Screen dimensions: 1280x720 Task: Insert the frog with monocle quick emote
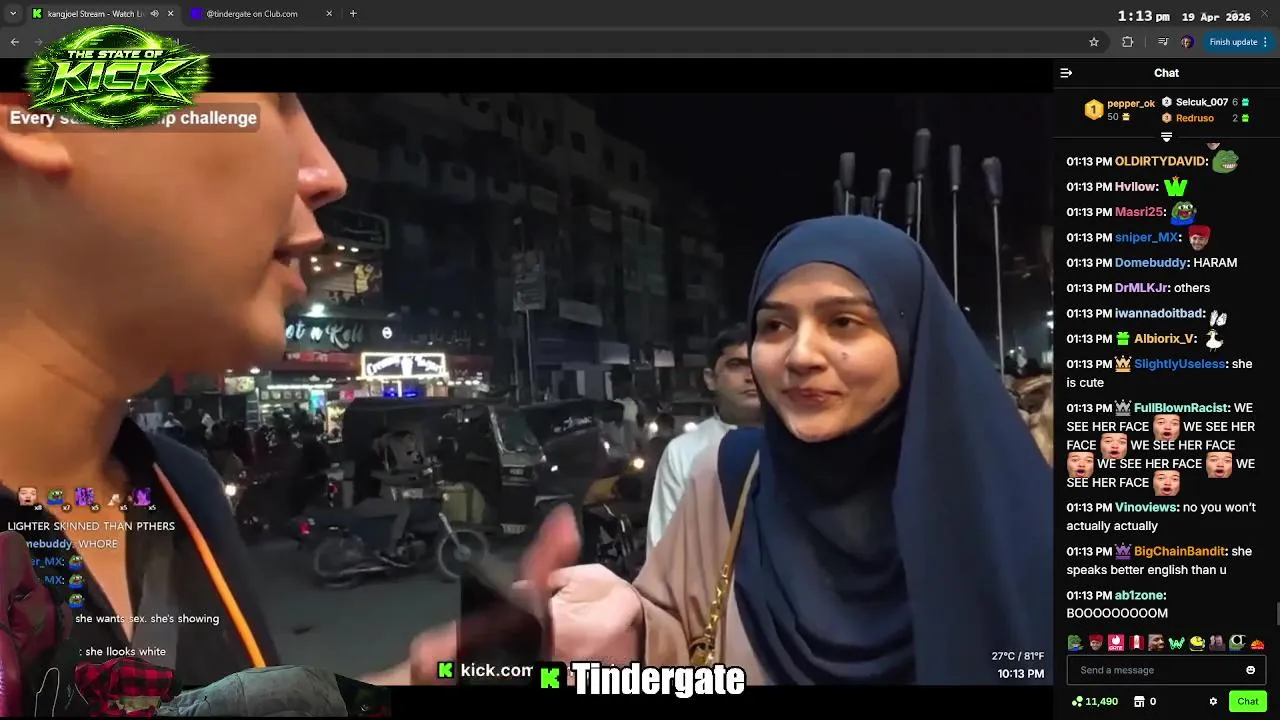point(1237,643)
